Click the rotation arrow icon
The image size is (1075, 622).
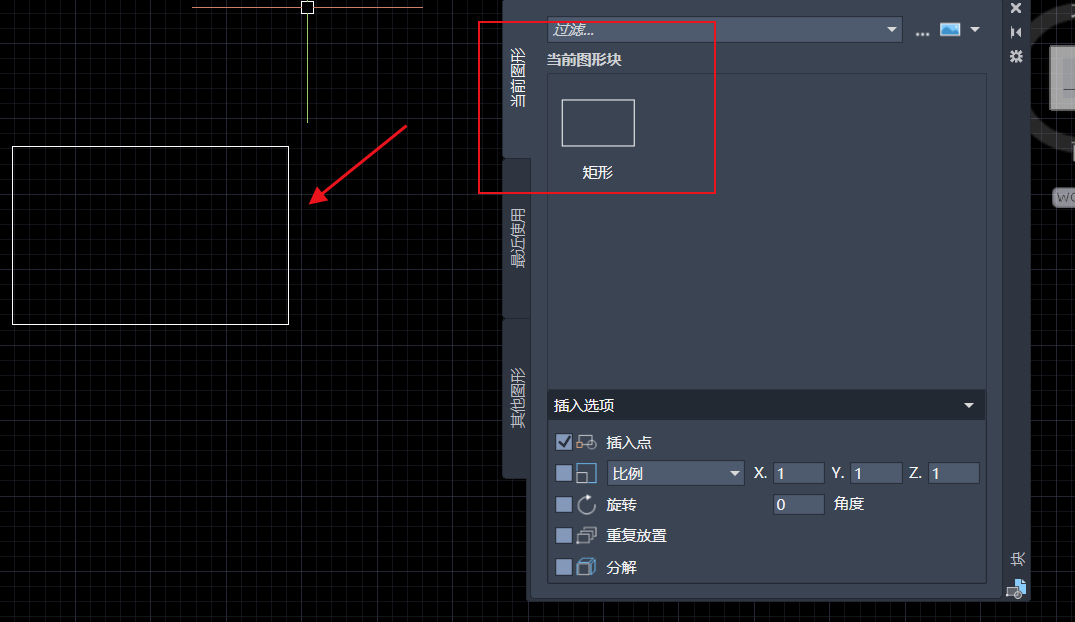pyautogui.click(x=586, y=505)
